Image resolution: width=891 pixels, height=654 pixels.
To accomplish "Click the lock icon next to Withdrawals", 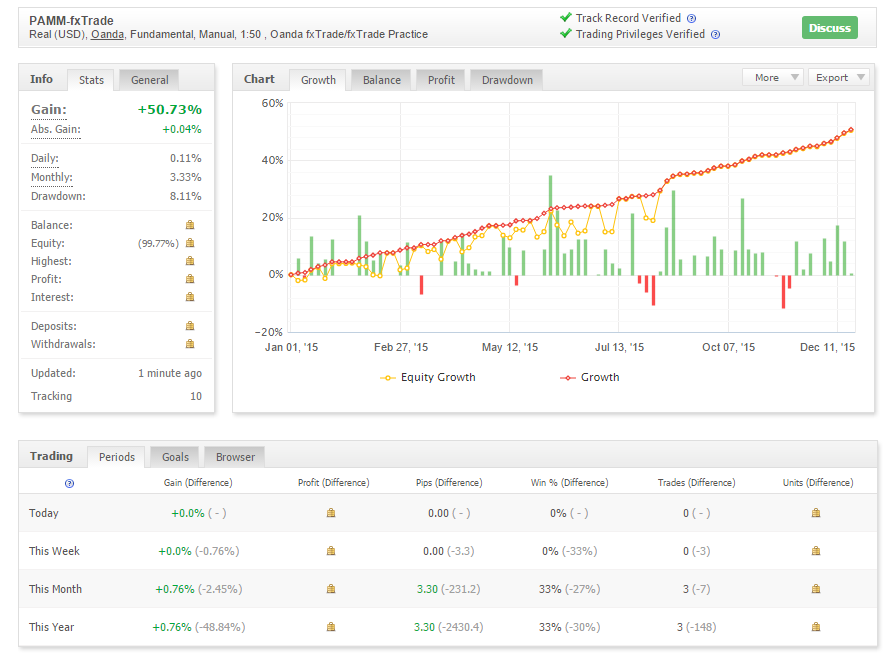I will (x=190, y=344).
